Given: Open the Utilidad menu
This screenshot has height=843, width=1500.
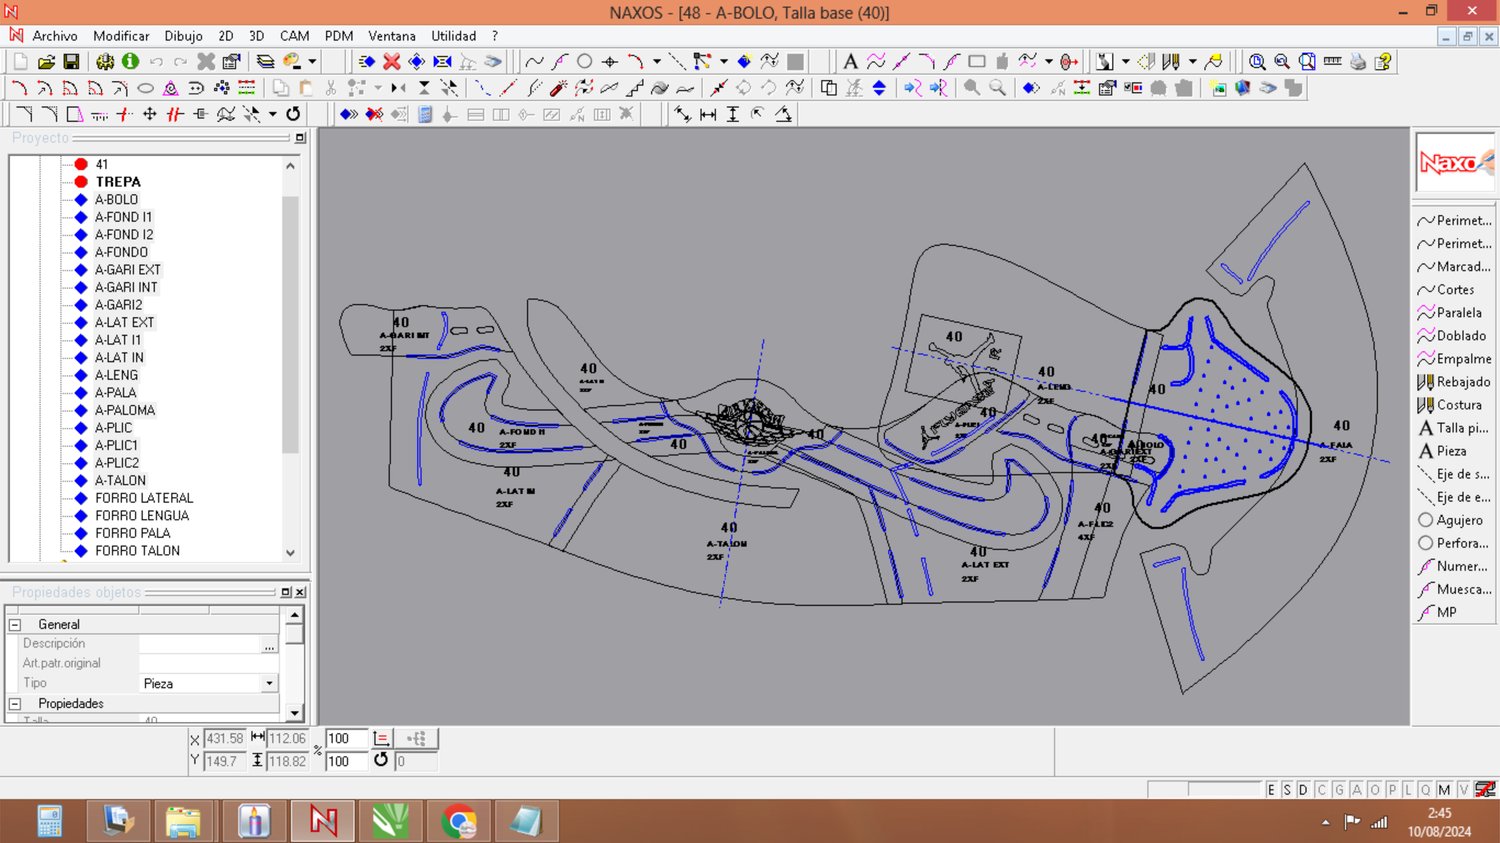Looking at the screenshot, I should pyautogui.click(x=454, y=36).
